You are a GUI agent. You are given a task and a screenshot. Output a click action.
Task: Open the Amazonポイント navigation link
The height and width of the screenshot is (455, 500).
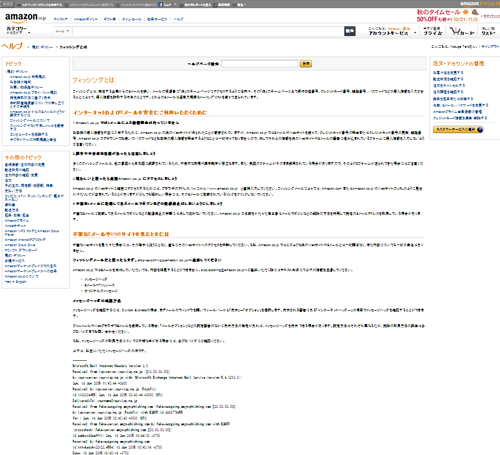pos(86,19)
